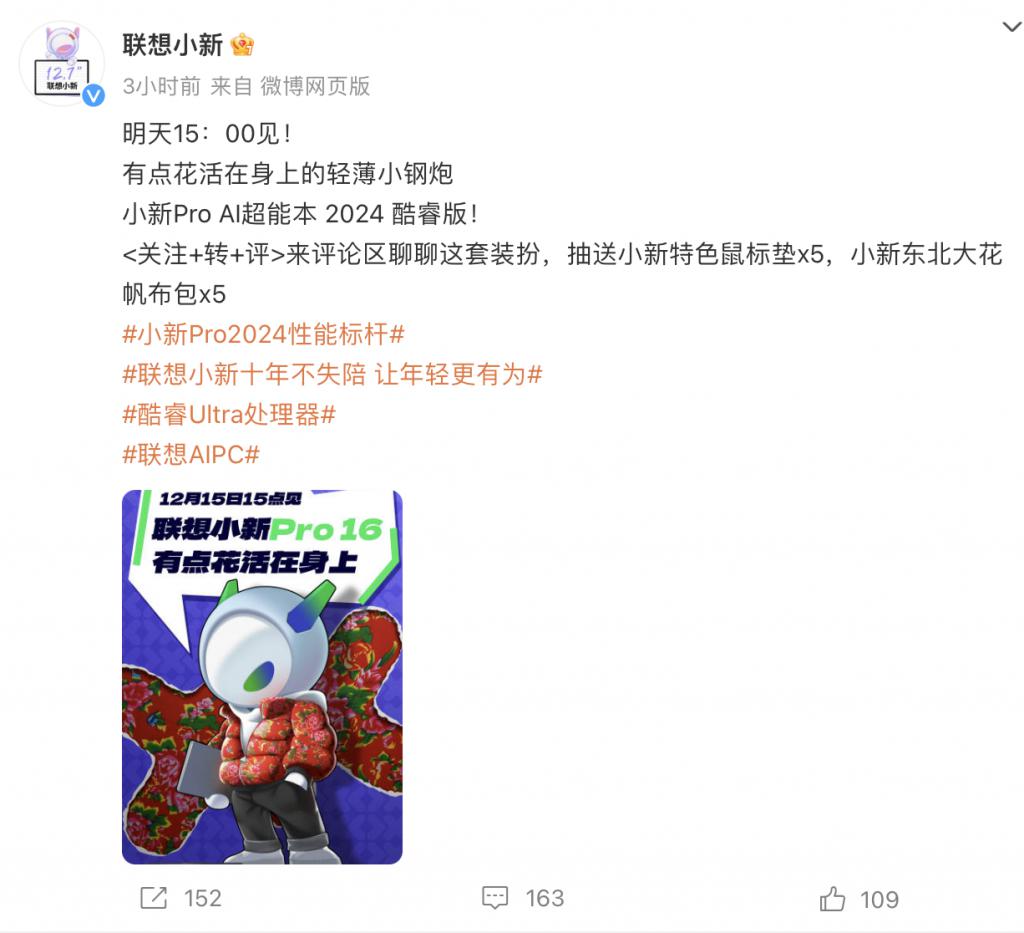The image size is (1024, 933).
Task: Like the post with thumbs-up icon
Action: click(833, 899)
